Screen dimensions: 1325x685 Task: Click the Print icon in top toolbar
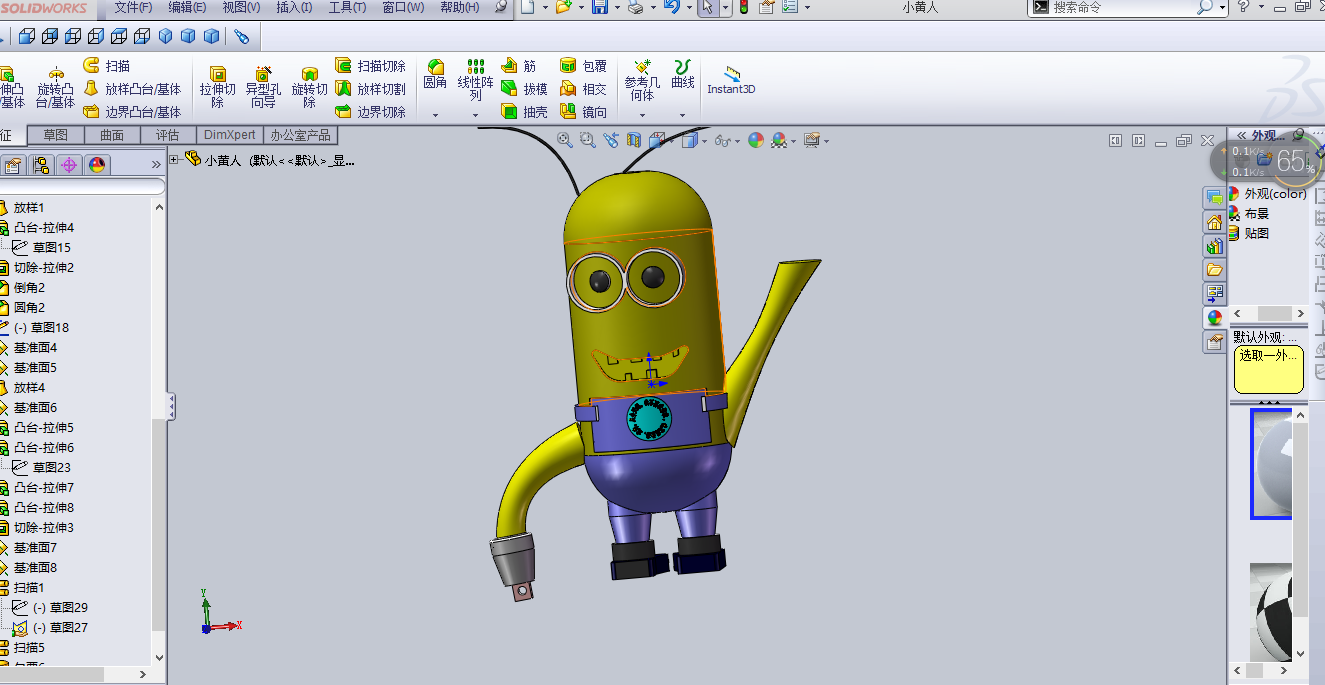pyautogui.click(x=635, y=7)
